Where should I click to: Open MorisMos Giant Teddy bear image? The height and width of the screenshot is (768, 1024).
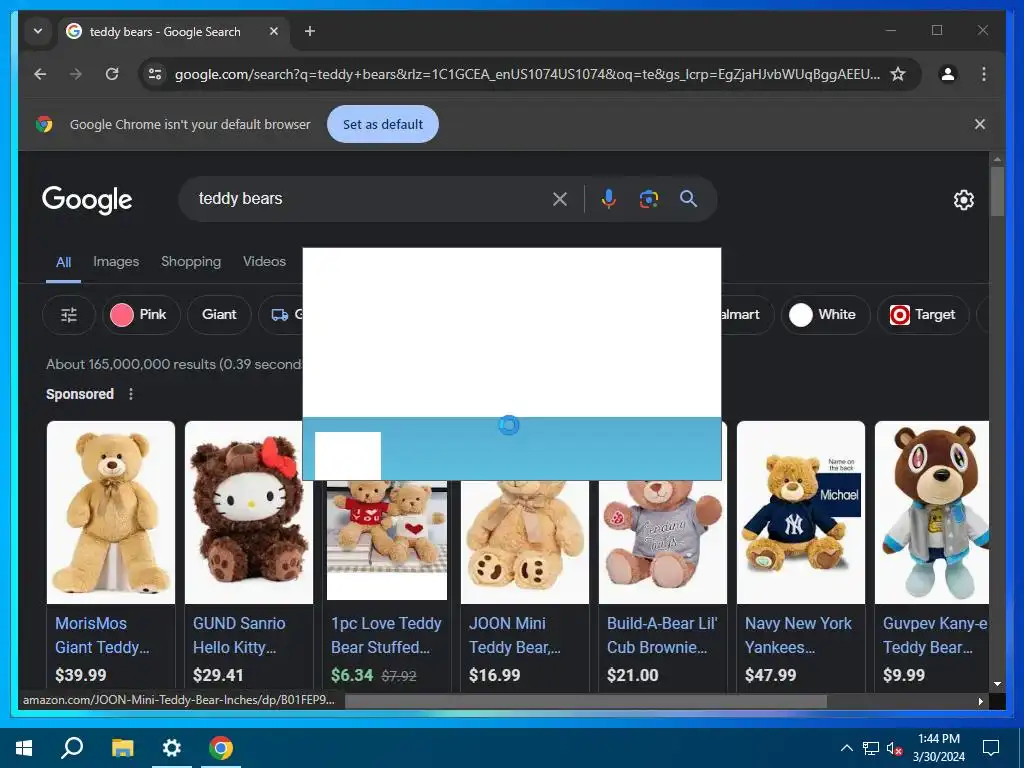coord(111,512)
